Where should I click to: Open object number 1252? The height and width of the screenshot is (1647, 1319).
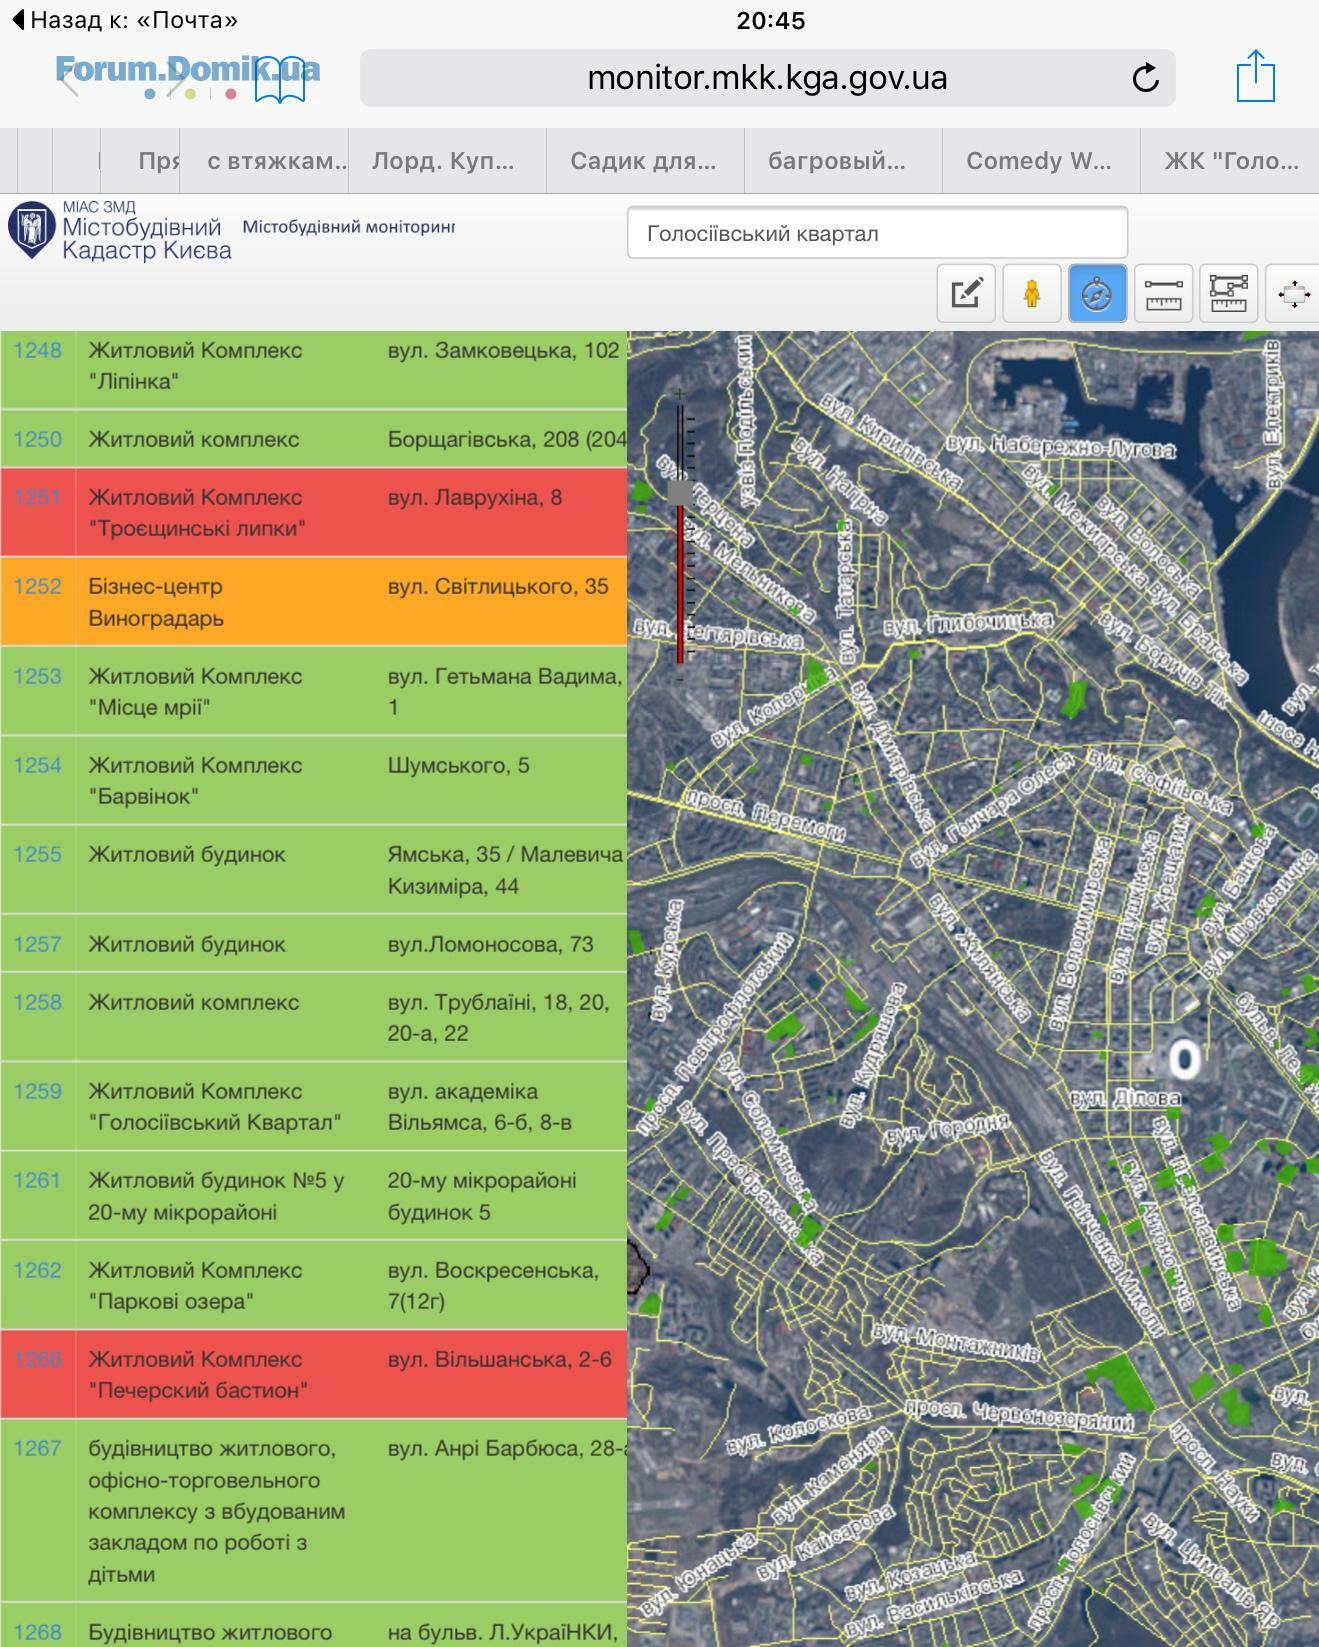point(37,586)
